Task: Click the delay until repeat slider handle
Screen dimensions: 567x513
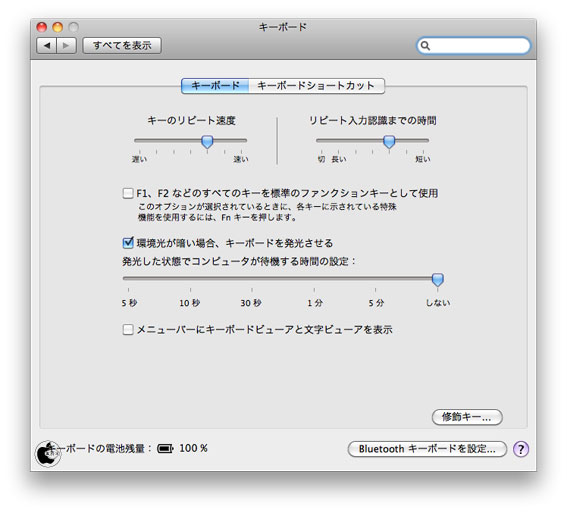Action: [389, 141]
